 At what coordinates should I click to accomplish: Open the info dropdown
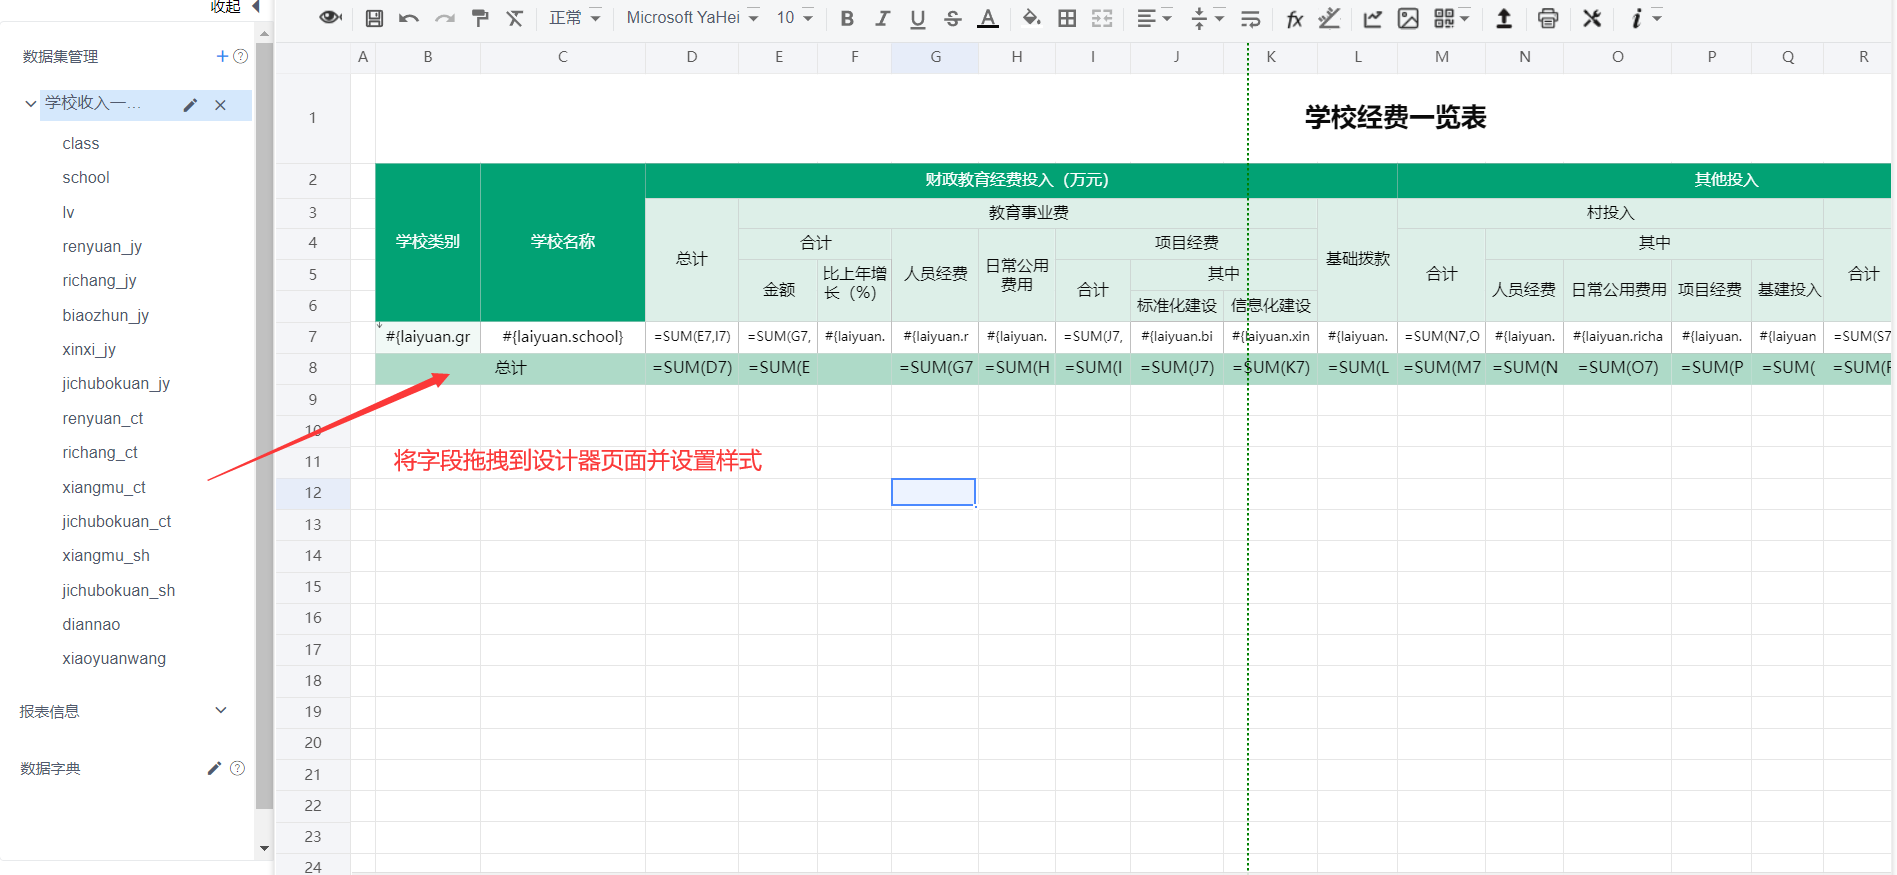(x=1645, y=18)
